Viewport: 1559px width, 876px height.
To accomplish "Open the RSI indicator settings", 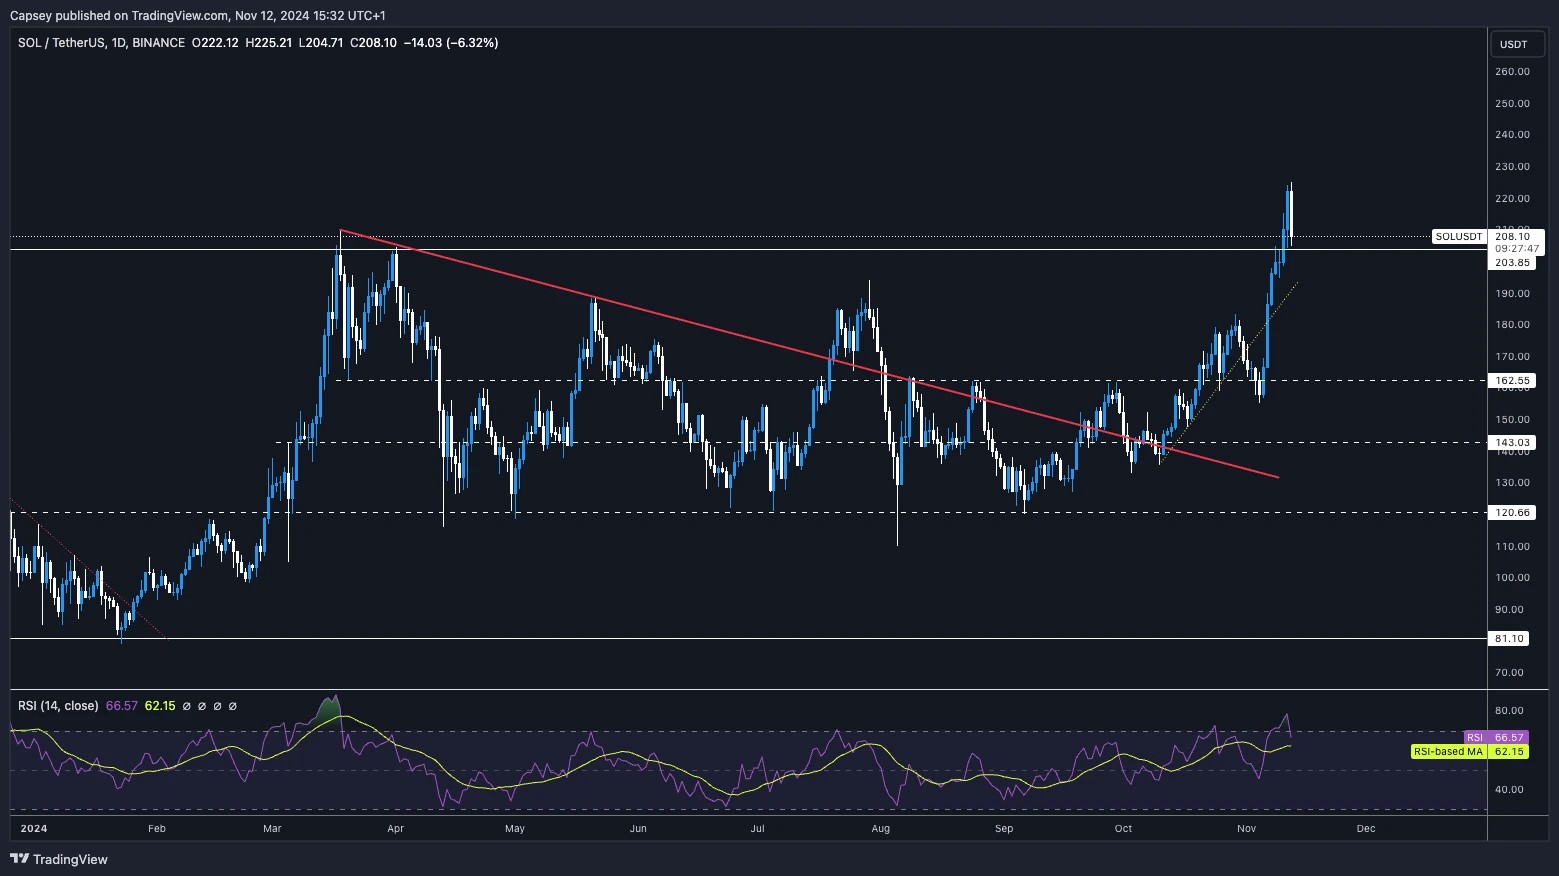I will pos(201,705).
